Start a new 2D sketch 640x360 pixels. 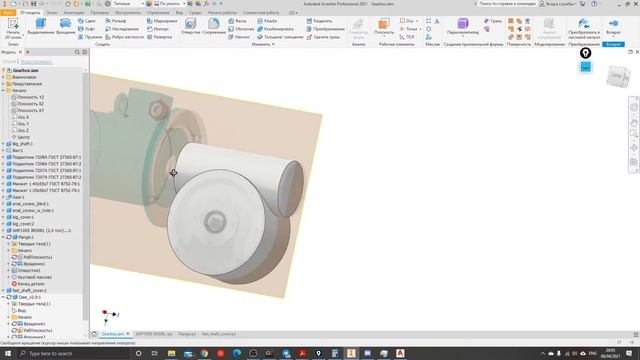[13, 28]
